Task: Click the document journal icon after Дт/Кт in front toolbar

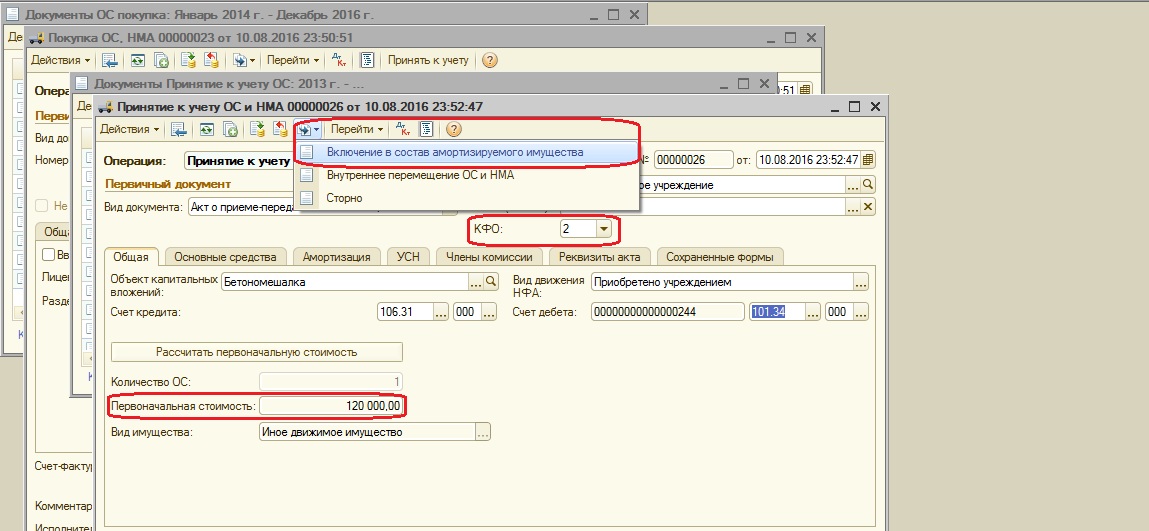Action: [426, 129]
